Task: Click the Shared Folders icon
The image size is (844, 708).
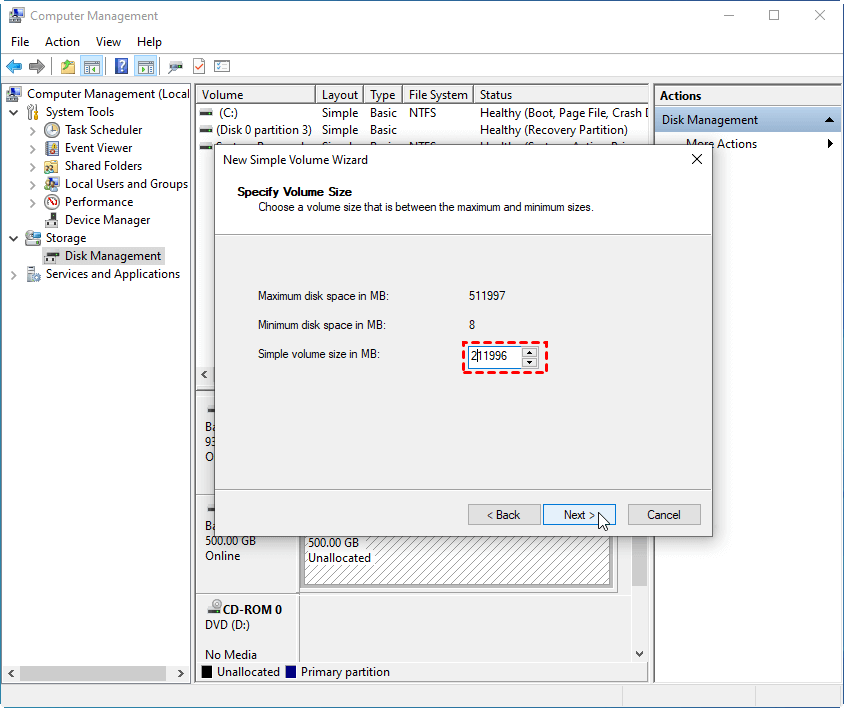Action: point(51,166)
